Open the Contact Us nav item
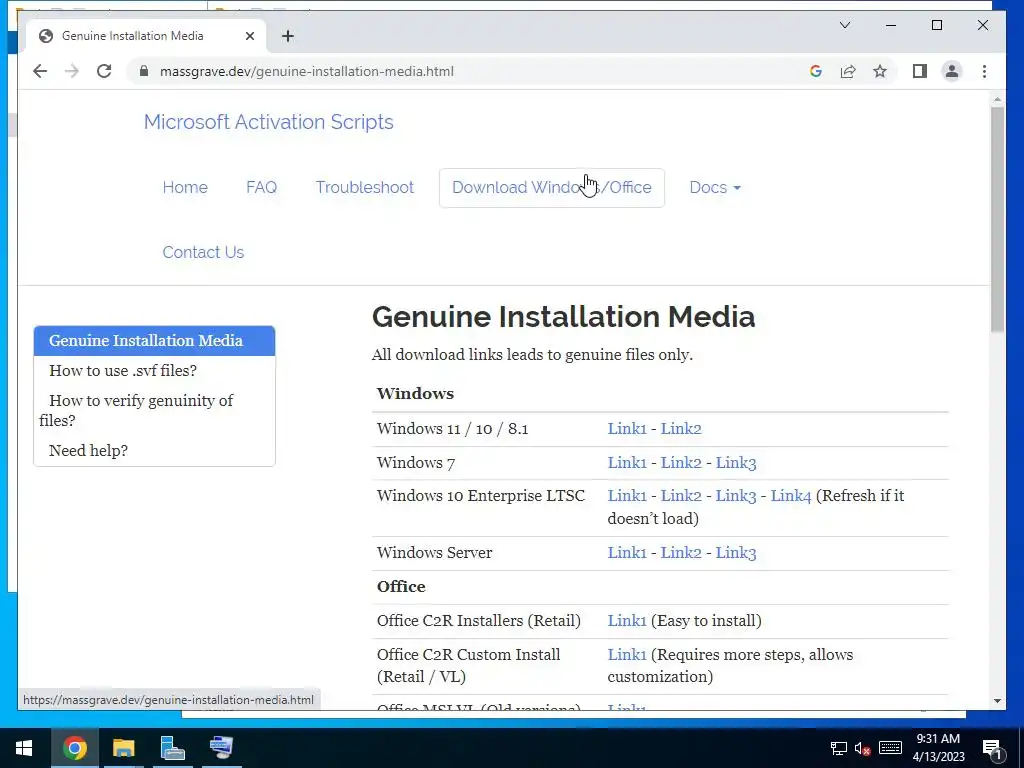Screen dimensions: 1024x768 (x=203, y=252)
